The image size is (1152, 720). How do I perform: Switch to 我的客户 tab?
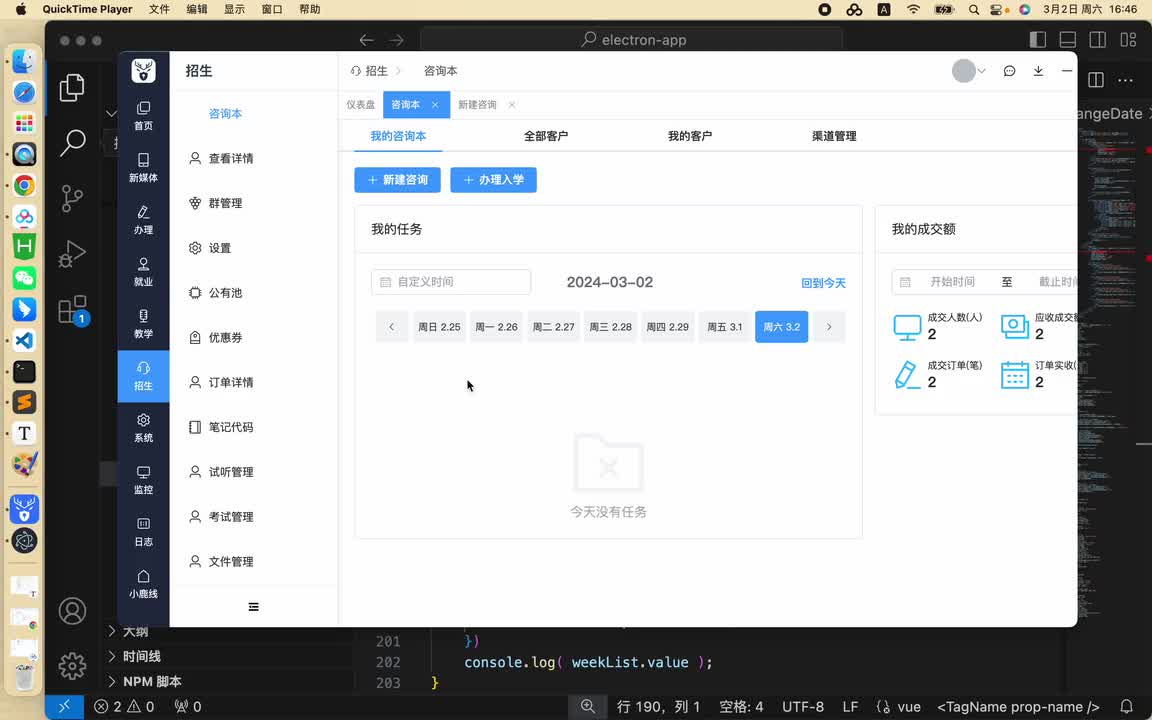(690, 136)
